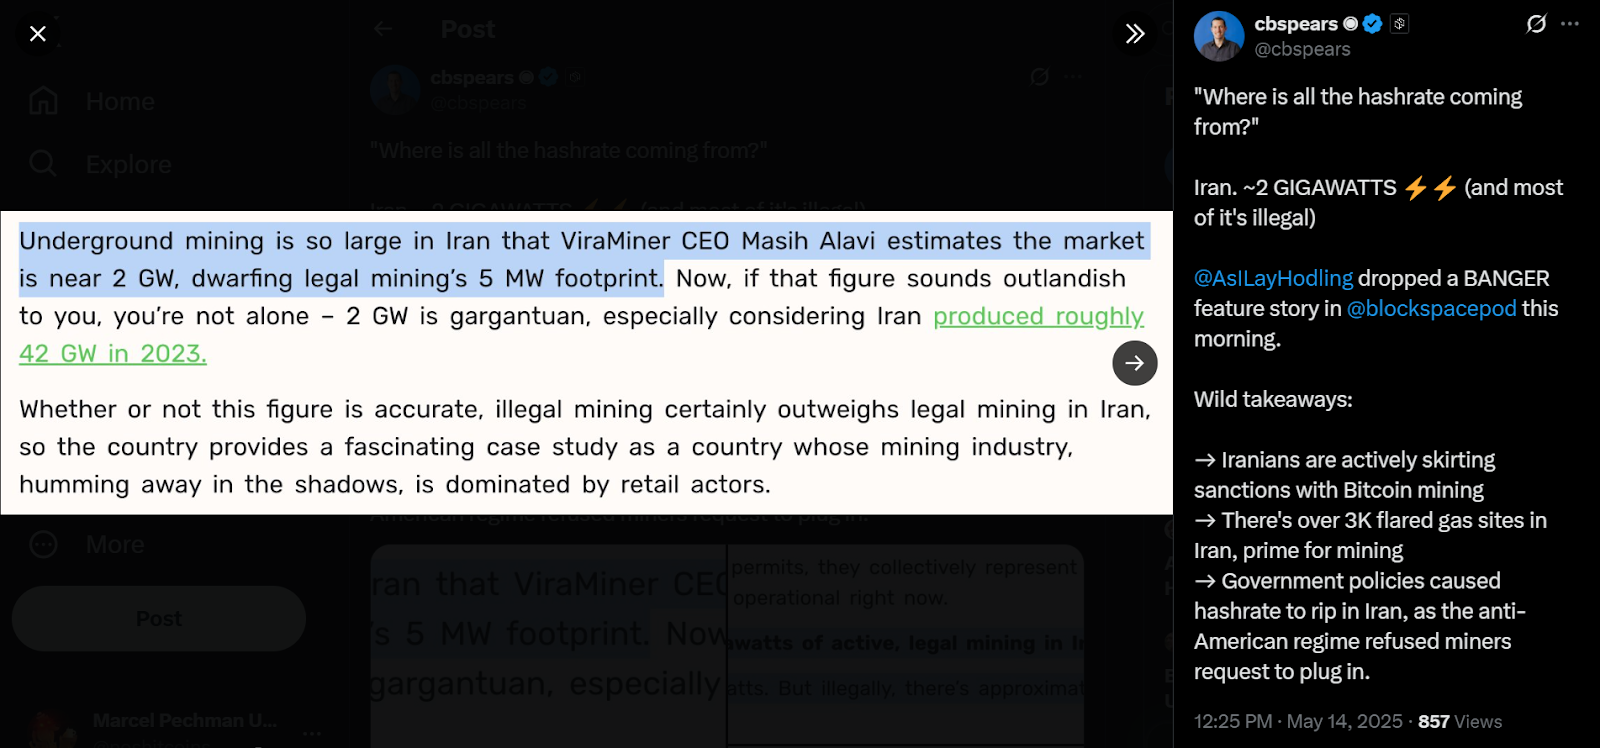
Task: Click the green 'produced roughly' link in image
Action: 1037,317
